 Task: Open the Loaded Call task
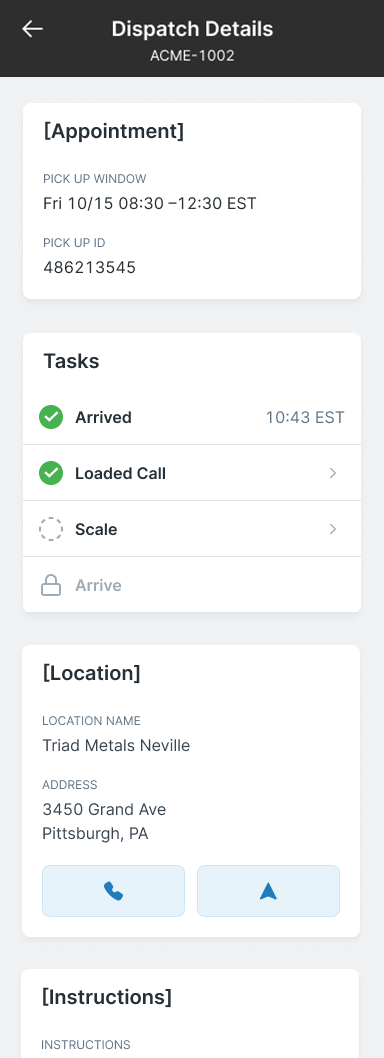(x=192, y=473)
